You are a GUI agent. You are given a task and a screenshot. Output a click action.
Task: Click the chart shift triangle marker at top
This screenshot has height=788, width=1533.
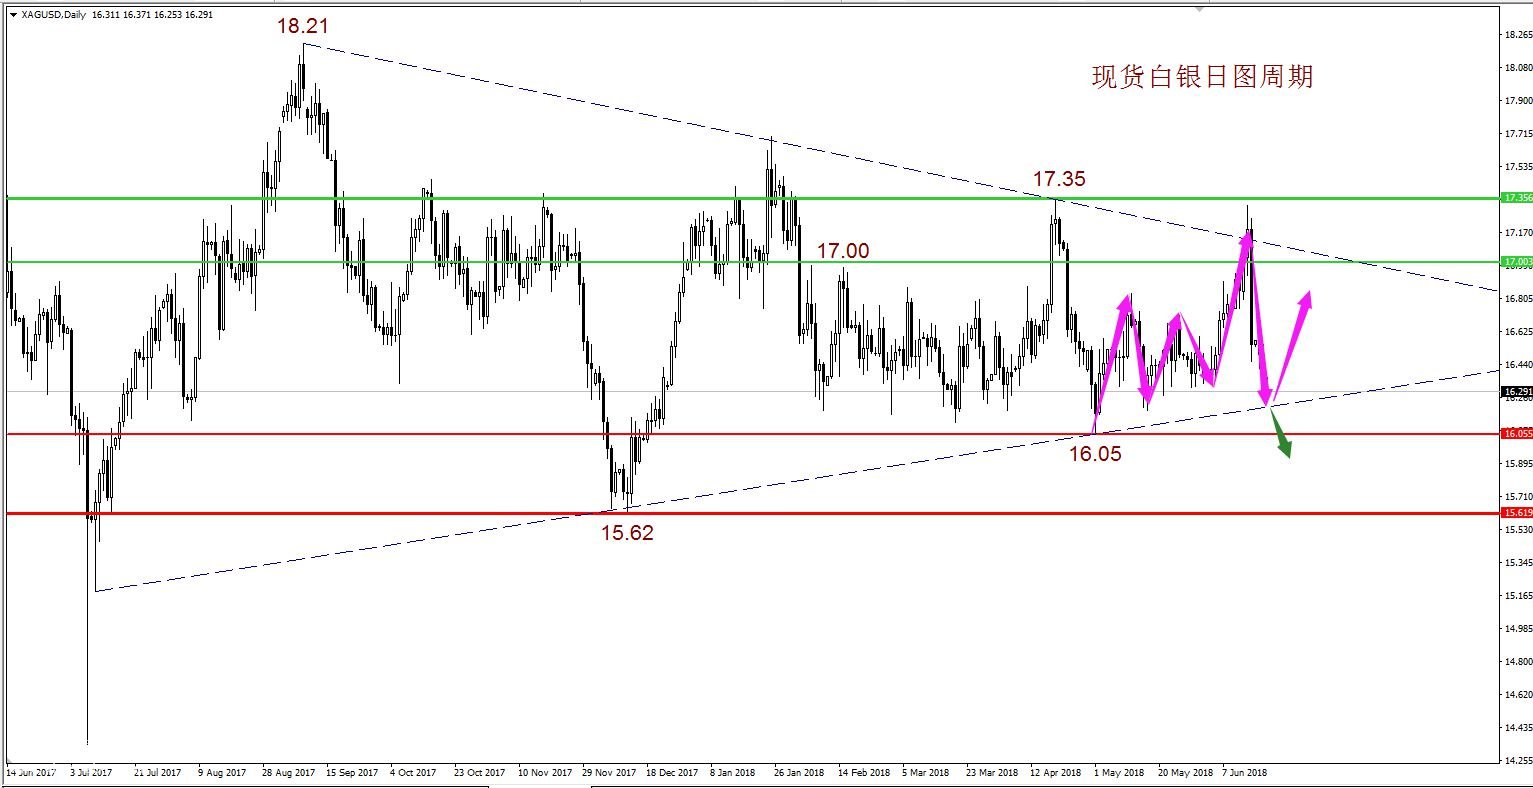point(1200,9)
